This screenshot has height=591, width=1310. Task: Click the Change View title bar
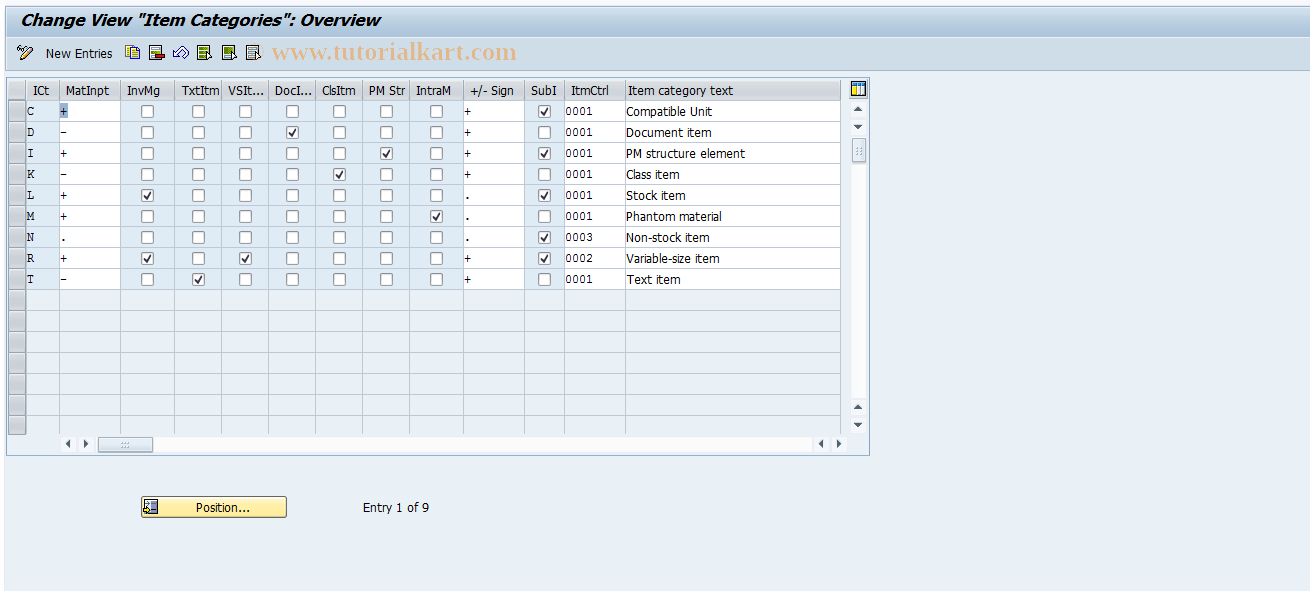tap(200, 19)
